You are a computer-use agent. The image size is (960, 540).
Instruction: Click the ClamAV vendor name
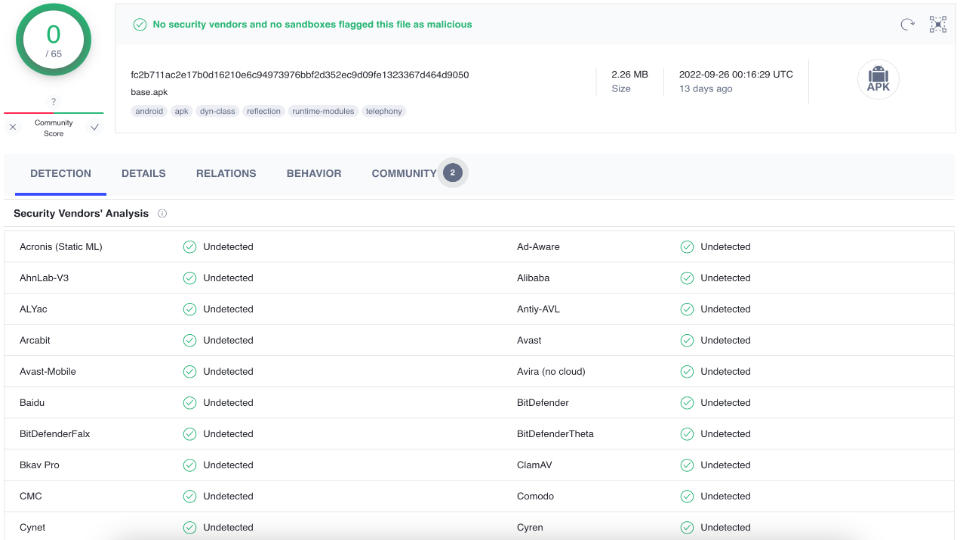534,465
